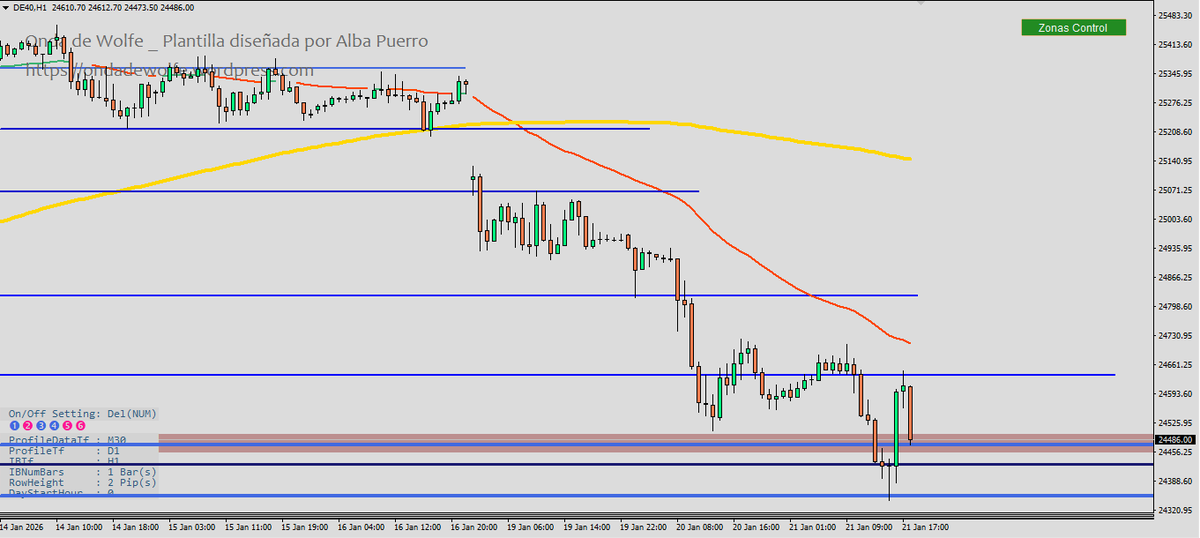Click the 14 Jan 10:00 time label
The image size is (1200, 538).
[x=77, y=525]
